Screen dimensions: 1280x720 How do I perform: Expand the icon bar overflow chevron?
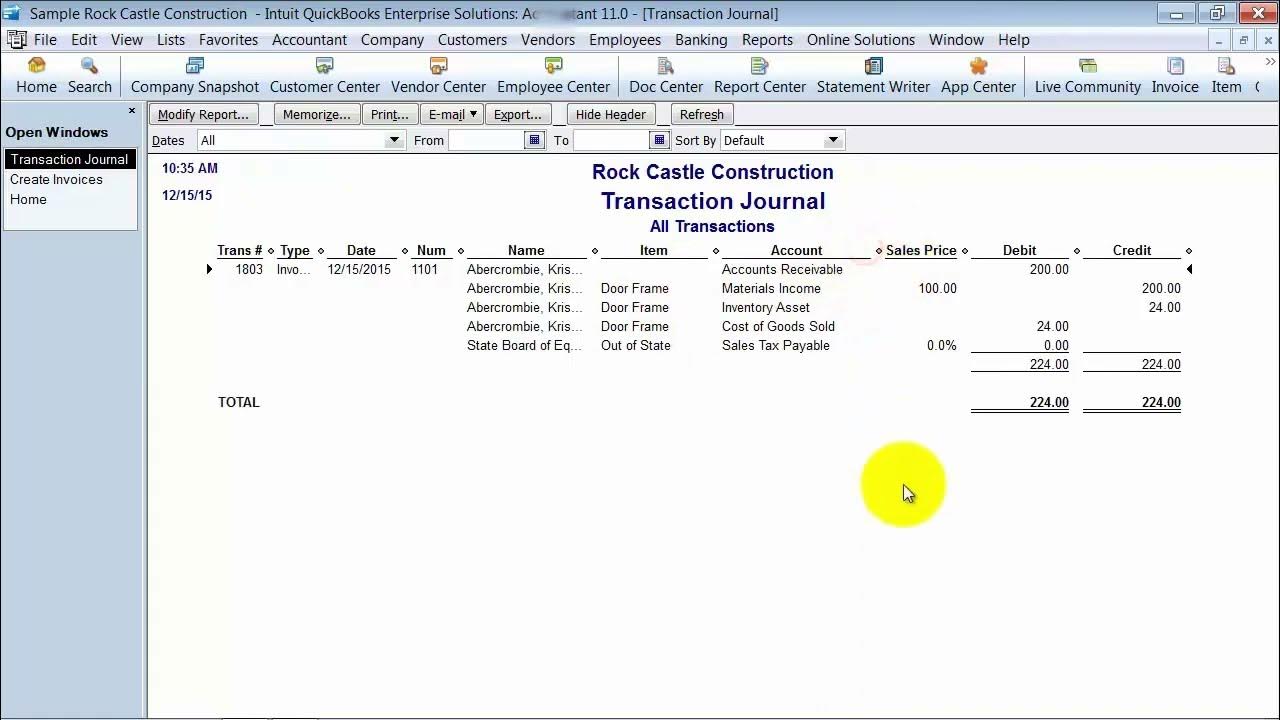coord(1270,63)
